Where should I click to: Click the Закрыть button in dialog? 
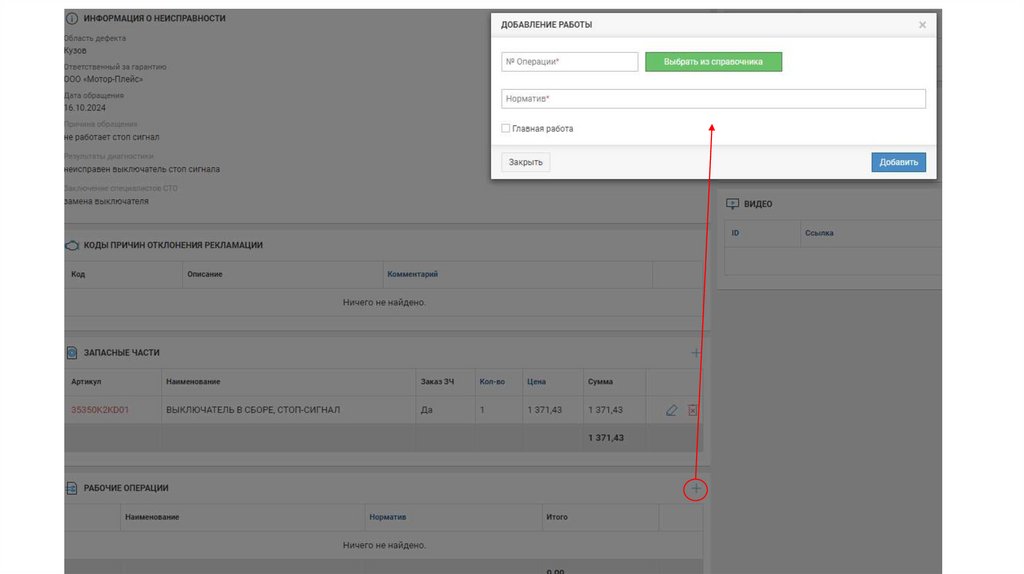pyautogui.click(x=526, y=162)
